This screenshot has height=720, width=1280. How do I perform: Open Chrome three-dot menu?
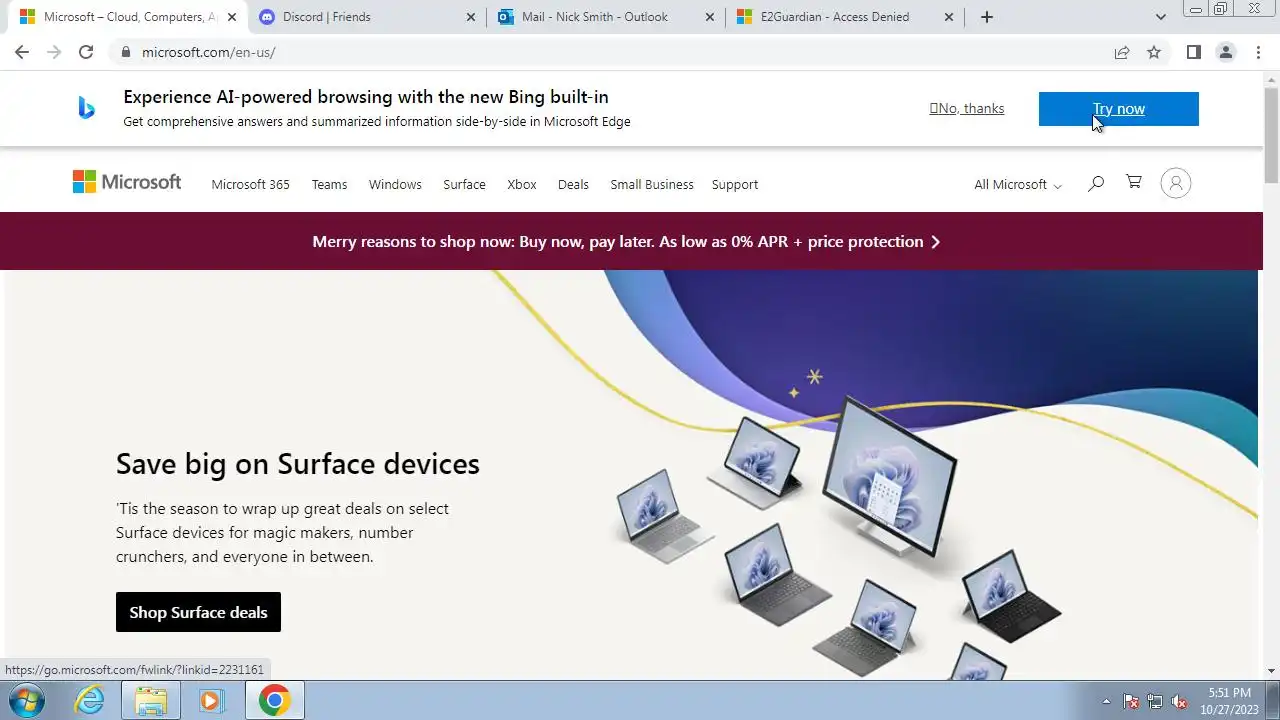pyautogui.click(x=1258, y=52)
